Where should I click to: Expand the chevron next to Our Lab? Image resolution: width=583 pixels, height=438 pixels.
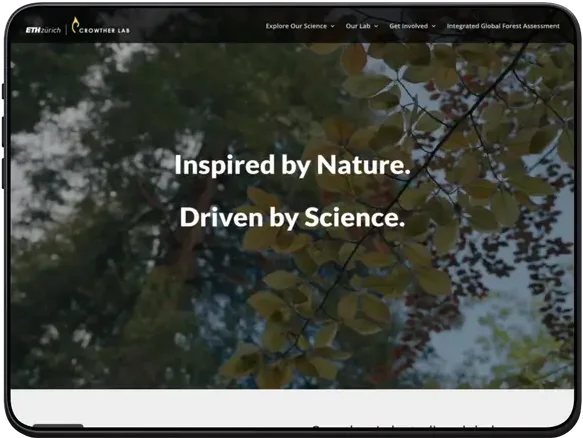pos(376,26)
